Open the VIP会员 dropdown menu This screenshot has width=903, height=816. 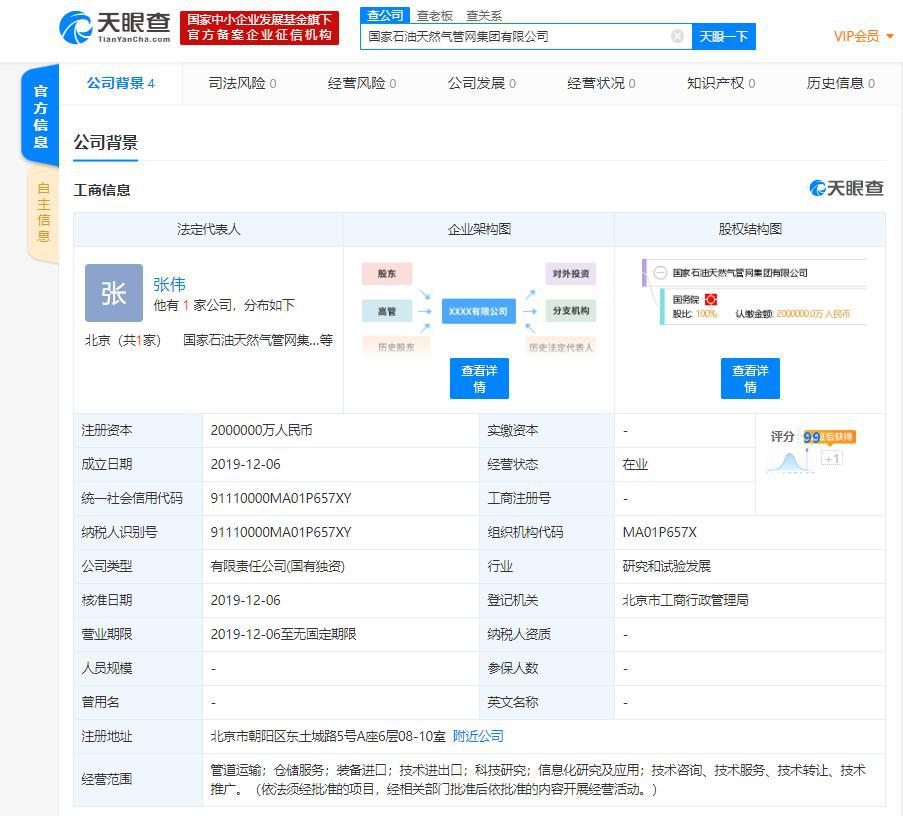point(857,35)
